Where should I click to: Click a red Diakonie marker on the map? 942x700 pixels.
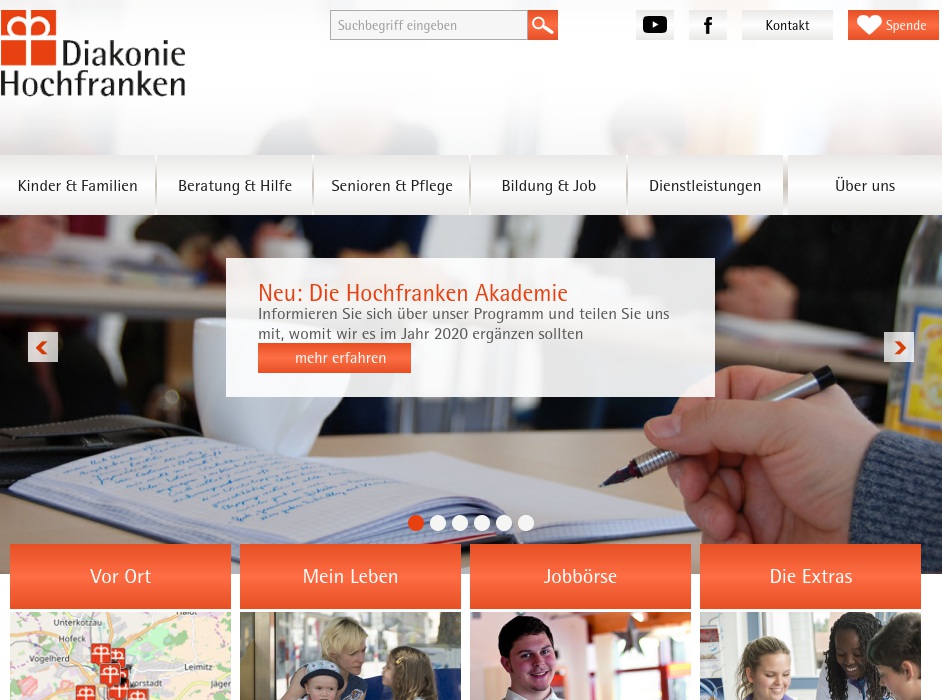point(100,654)
